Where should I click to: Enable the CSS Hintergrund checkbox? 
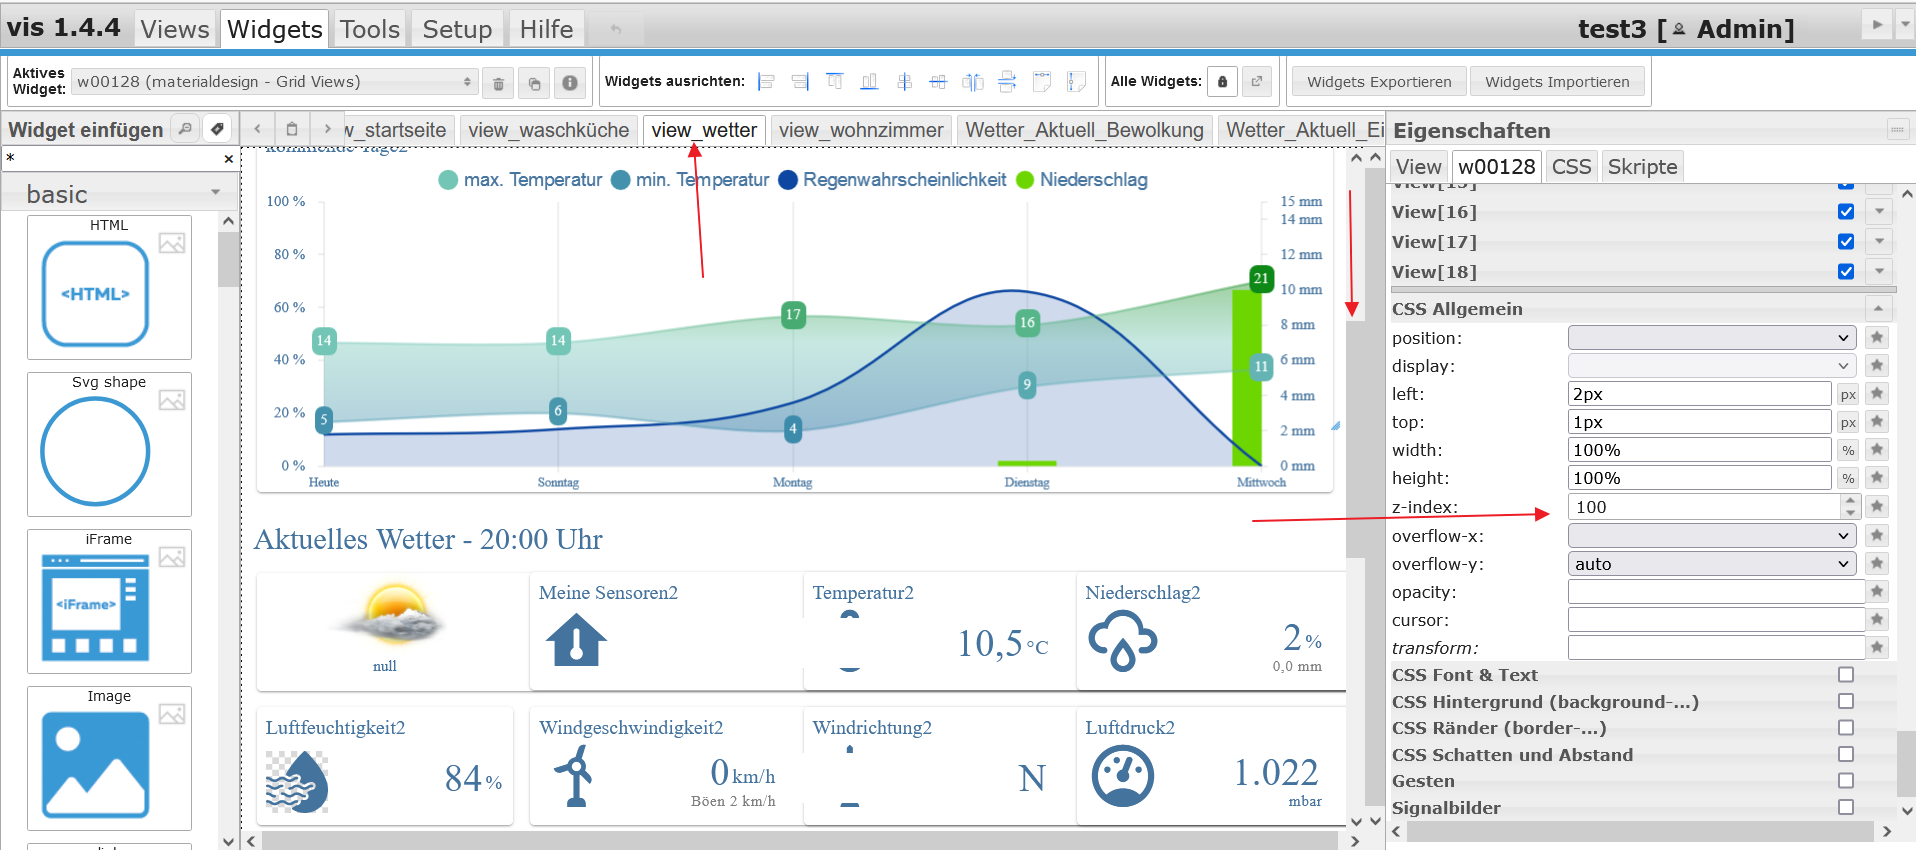coord(1846,702)
